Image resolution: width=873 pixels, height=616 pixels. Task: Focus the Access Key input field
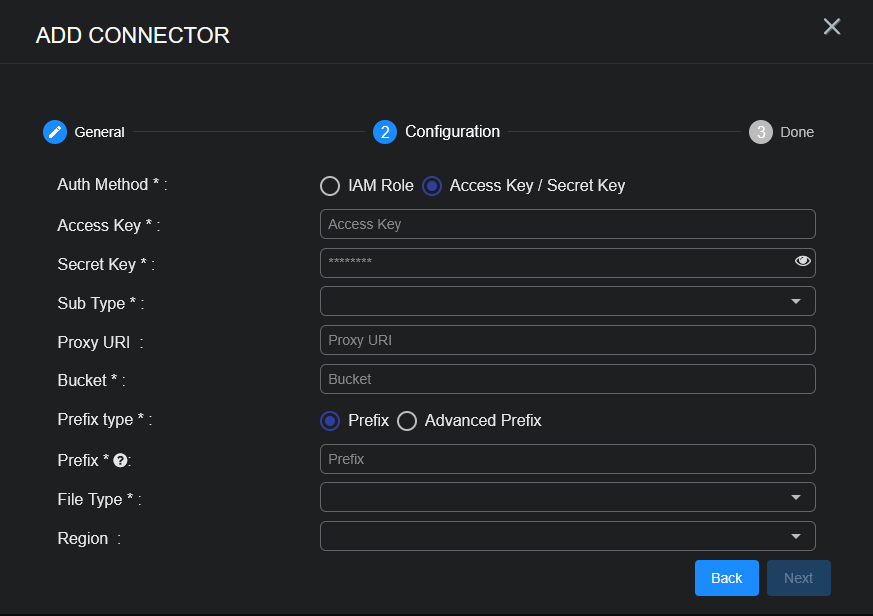567,224
